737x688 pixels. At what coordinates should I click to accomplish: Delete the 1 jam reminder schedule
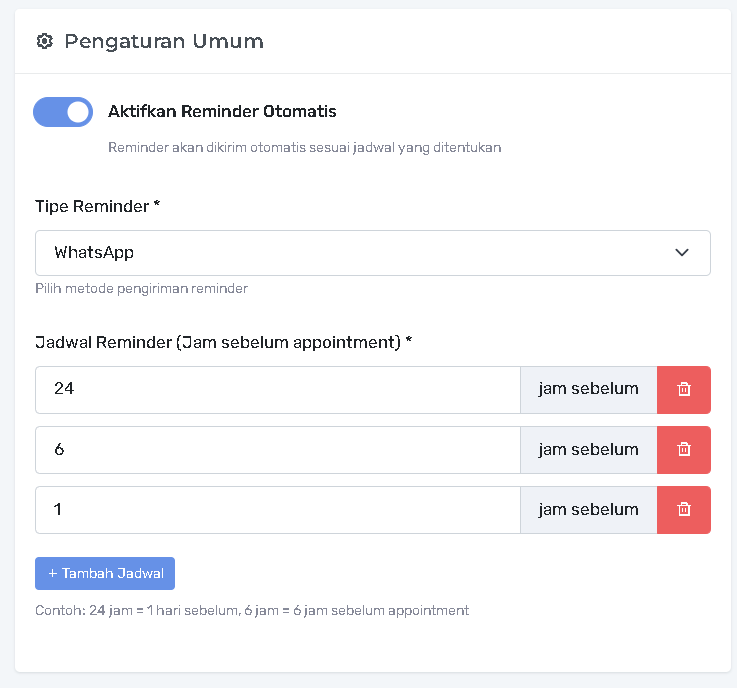tap(684, 509)
